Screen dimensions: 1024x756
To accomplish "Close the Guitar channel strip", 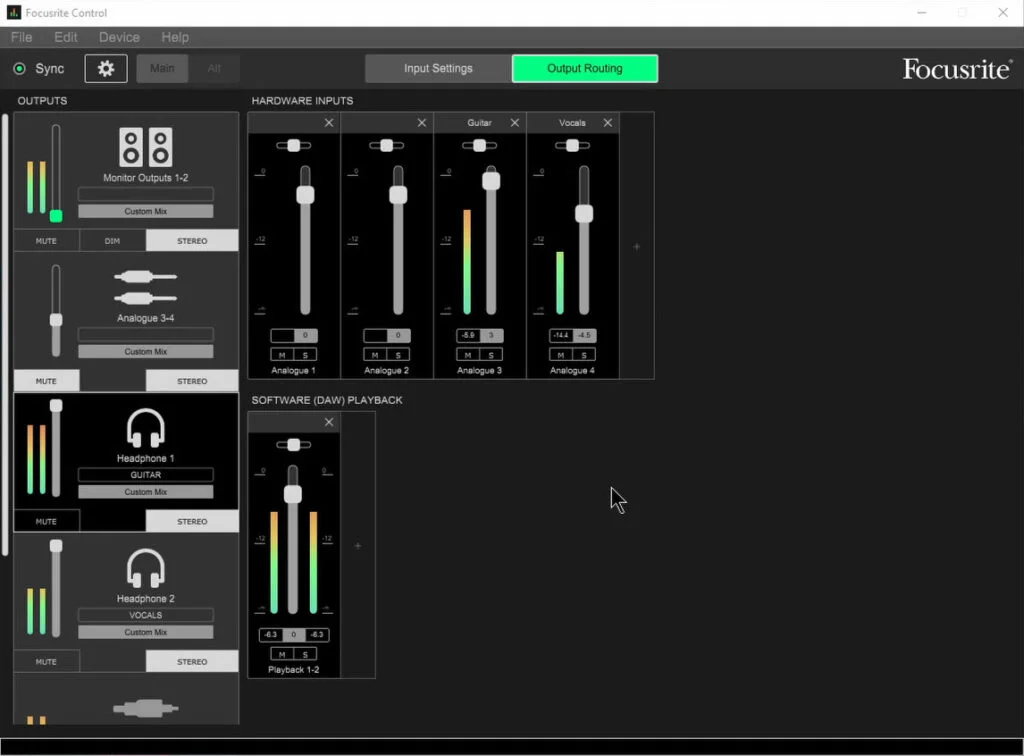I will click(515, 123).
